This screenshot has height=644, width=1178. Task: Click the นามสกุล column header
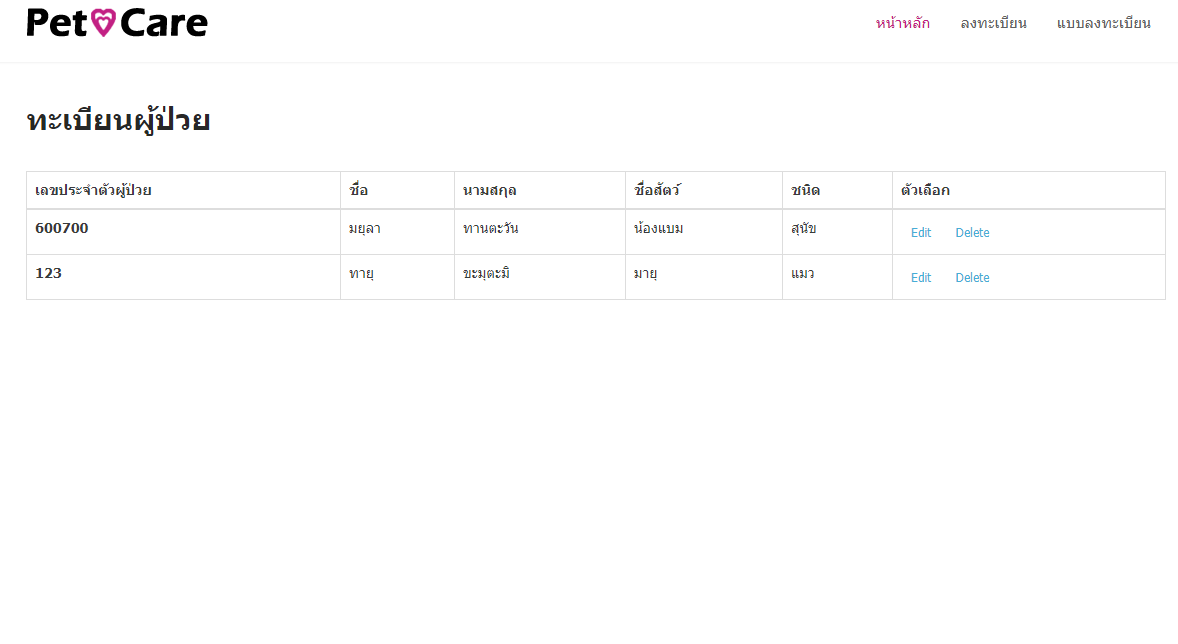(x=489, y=190)
